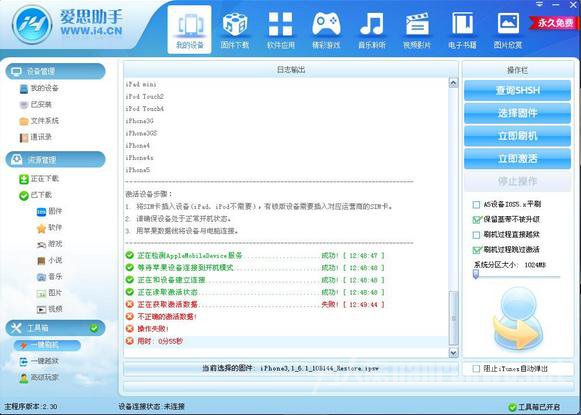The height and width of the screenshot is (415, 581).
Task: Select the 'iPhone3GS' log line
Action: [x=141, y=133]
